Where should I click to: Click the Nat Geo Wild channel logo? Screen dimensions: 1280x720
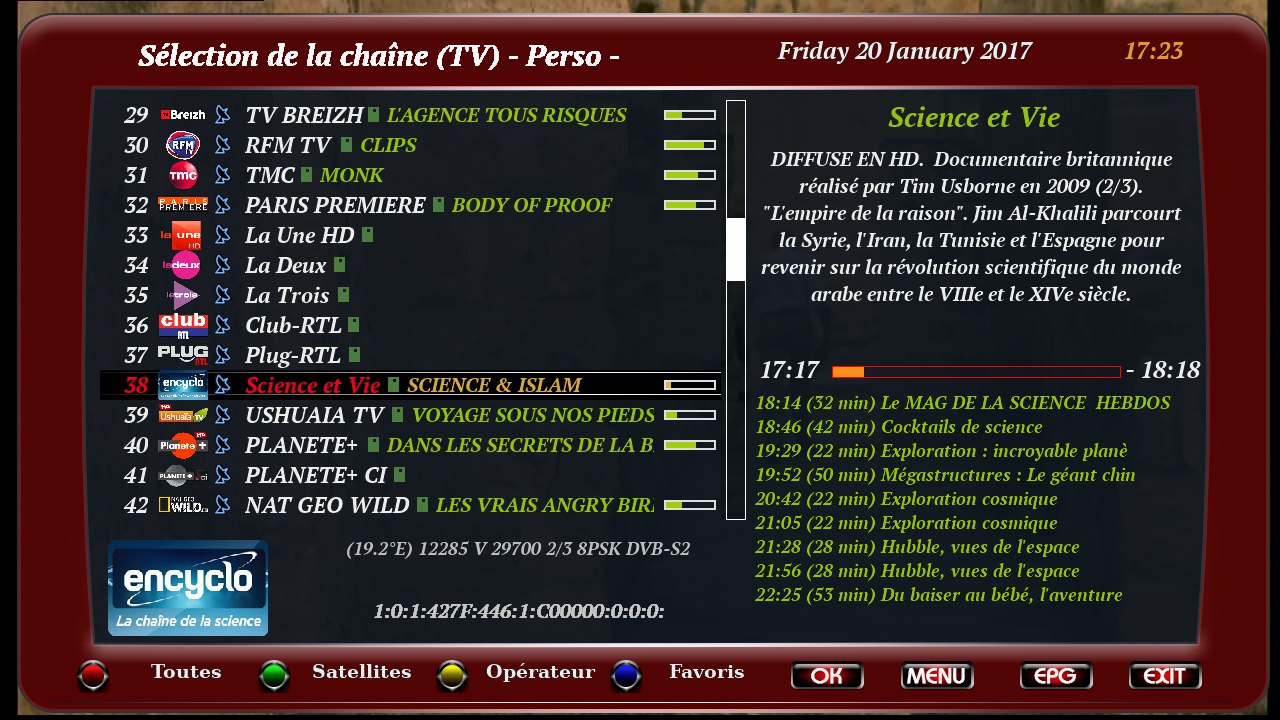pyautogui.click(x=183, y=505)
